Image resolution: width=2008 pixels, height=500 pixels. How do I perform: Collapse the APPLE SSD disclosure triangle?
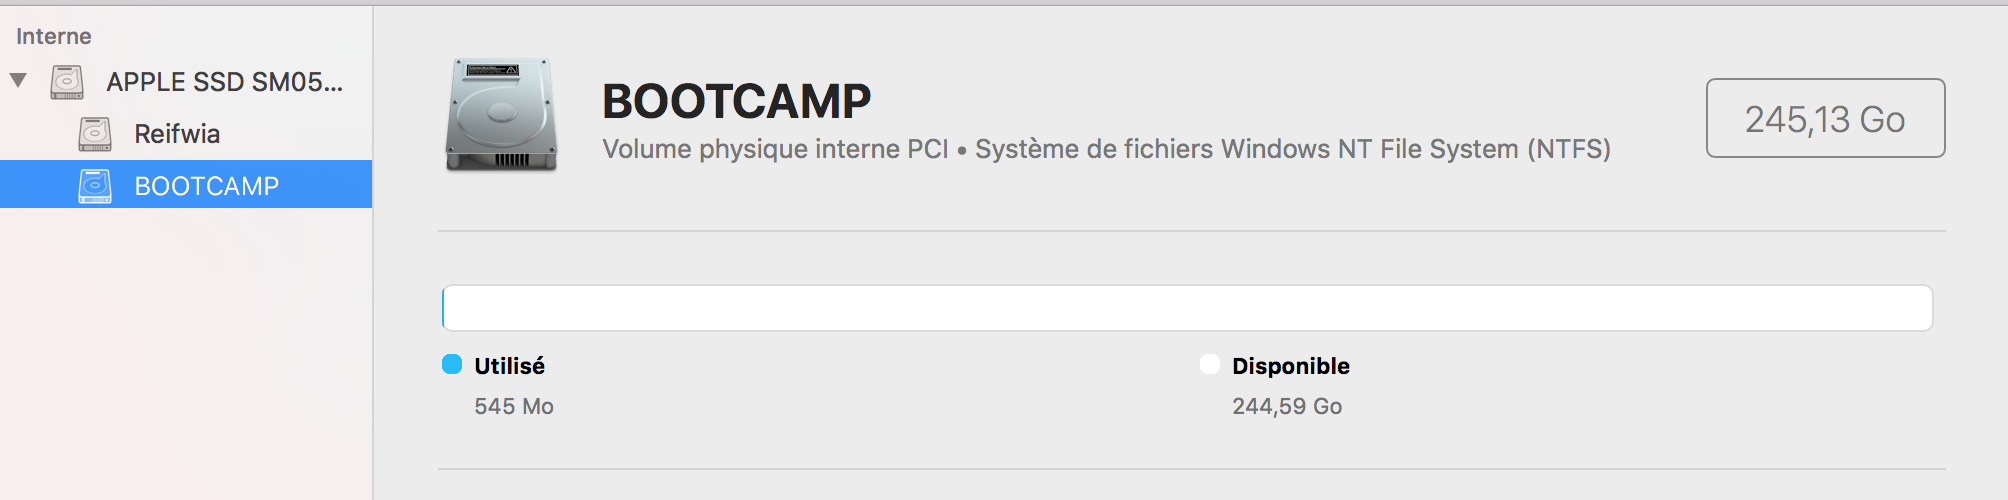pyautogui.click(x=18, y=80)
